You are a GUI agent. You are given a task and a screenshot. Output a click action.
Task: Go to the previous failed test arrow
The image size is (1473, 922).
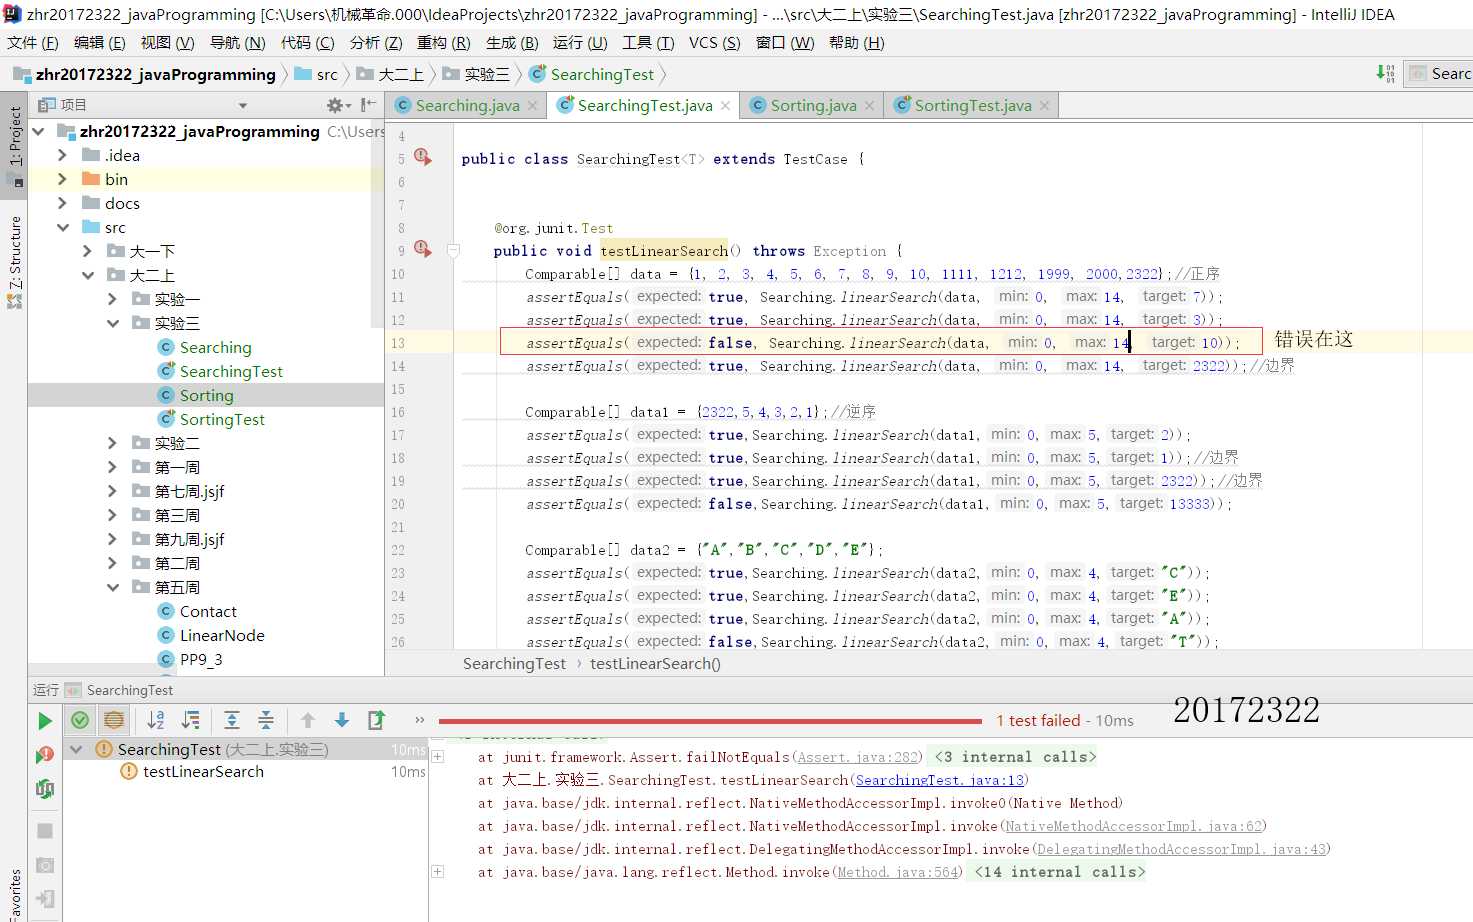(x=308, y=720)
